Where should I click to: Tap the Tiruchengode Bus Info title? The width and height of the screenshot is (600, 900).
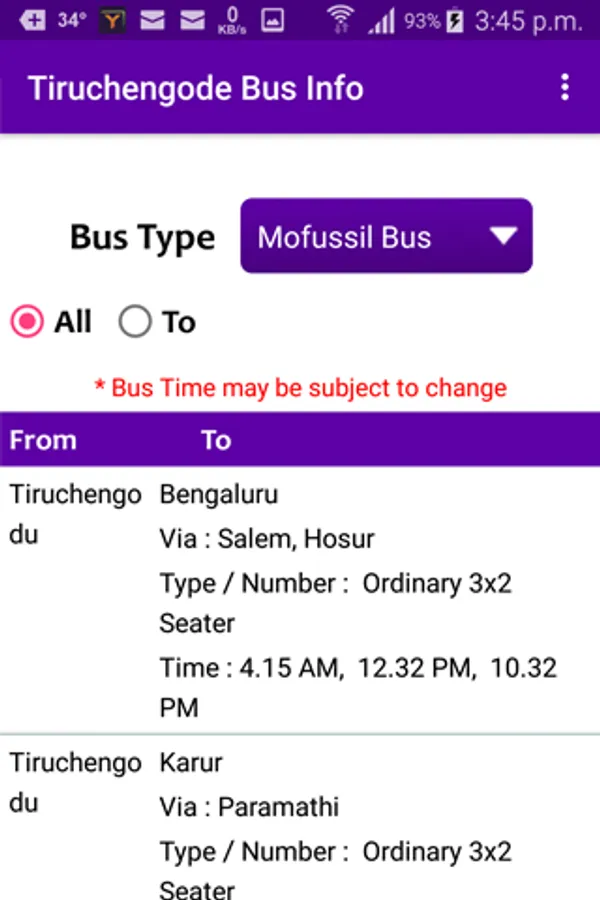(x=196, y=88)
